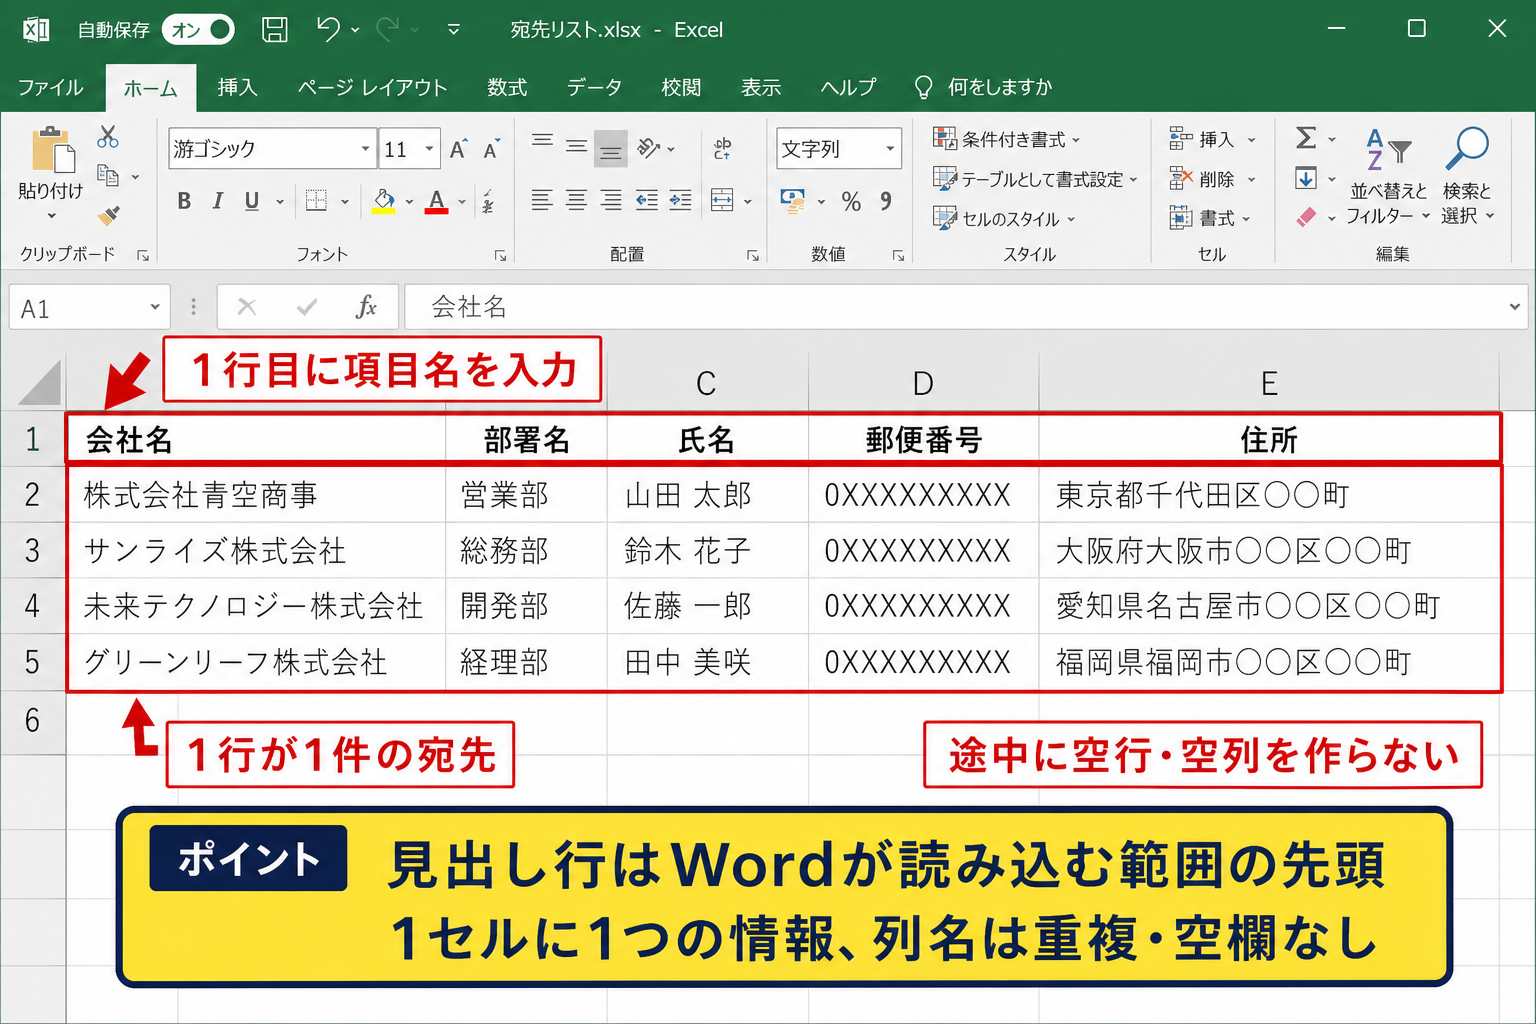Click the Clear eraser icon

1306,217
